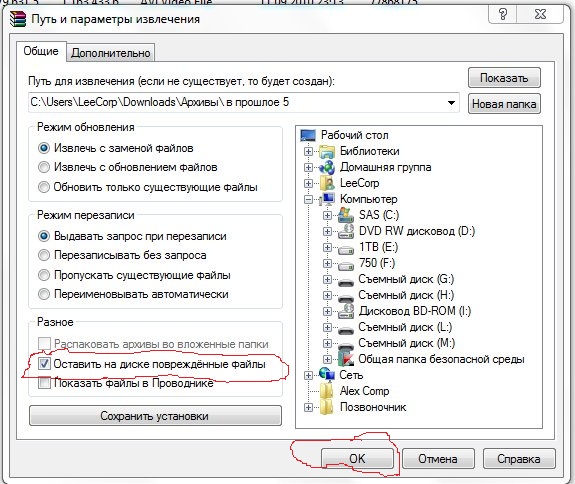Select Alex Comp folder label
Viewport: 575px width, 484px height.
coord(364,391)
